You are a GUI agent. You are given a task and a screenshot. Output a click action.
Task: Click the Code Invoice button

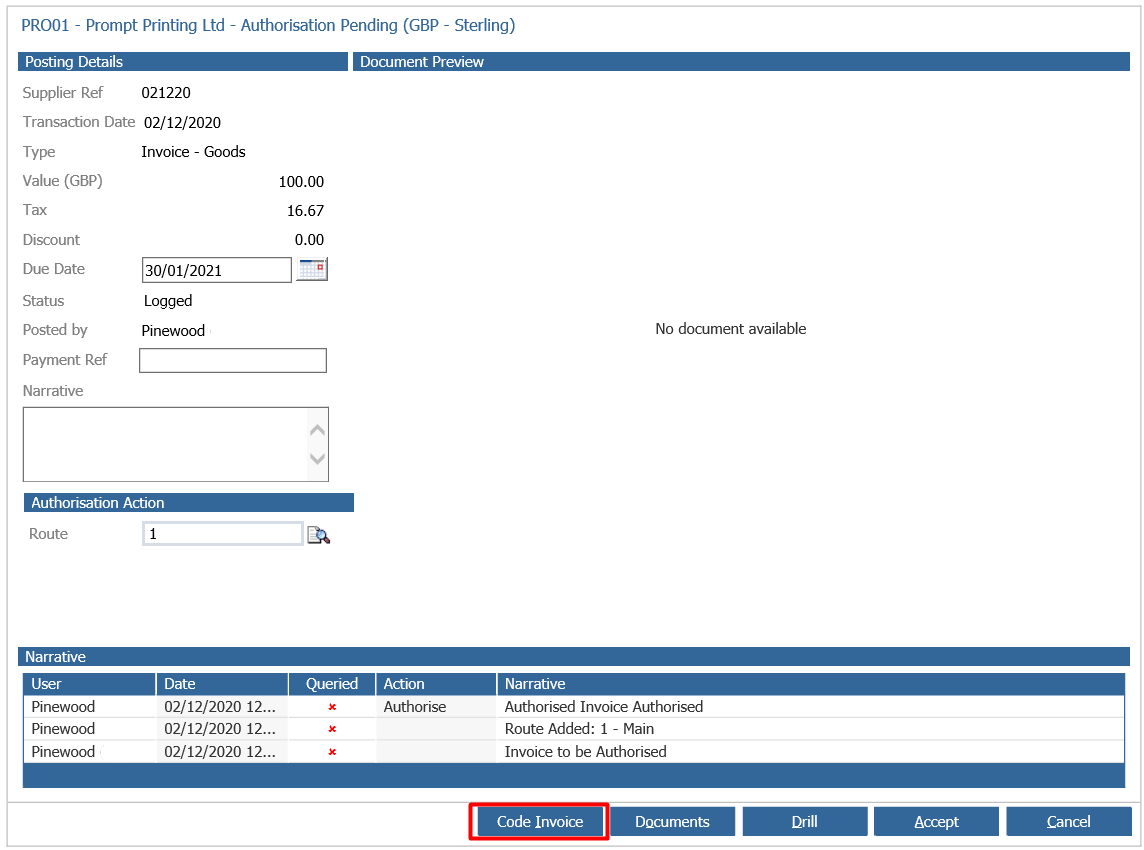[x=540, y=822]
